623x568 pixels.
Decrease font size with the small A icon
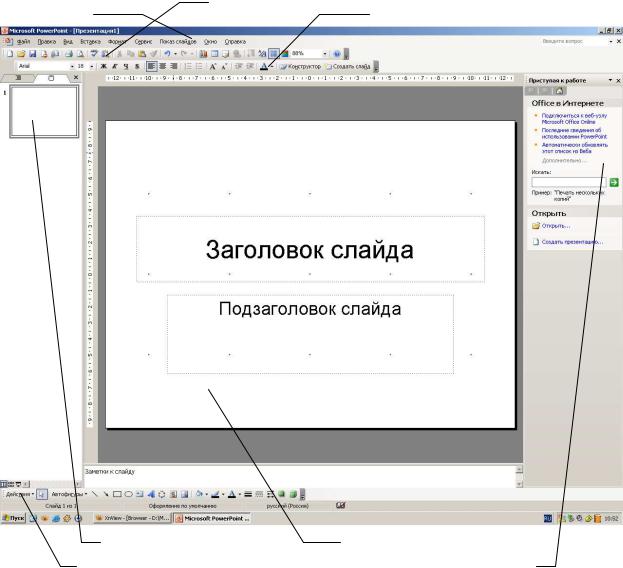224,66
